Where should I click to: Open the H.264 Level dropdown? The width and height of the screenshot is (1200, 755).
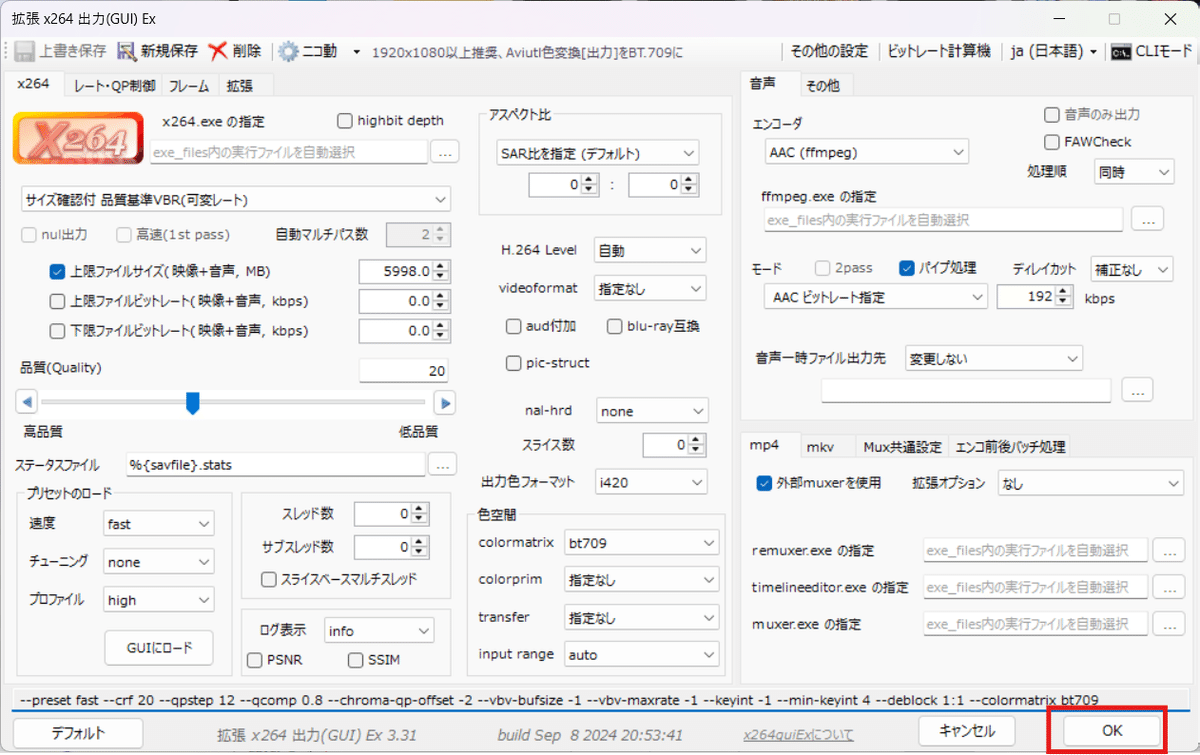pyautogui.click(x=650, y=251)
